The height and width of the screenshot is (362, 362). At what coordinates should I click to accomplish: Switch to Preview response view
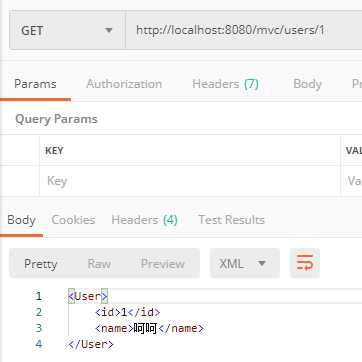coord(163,264)
